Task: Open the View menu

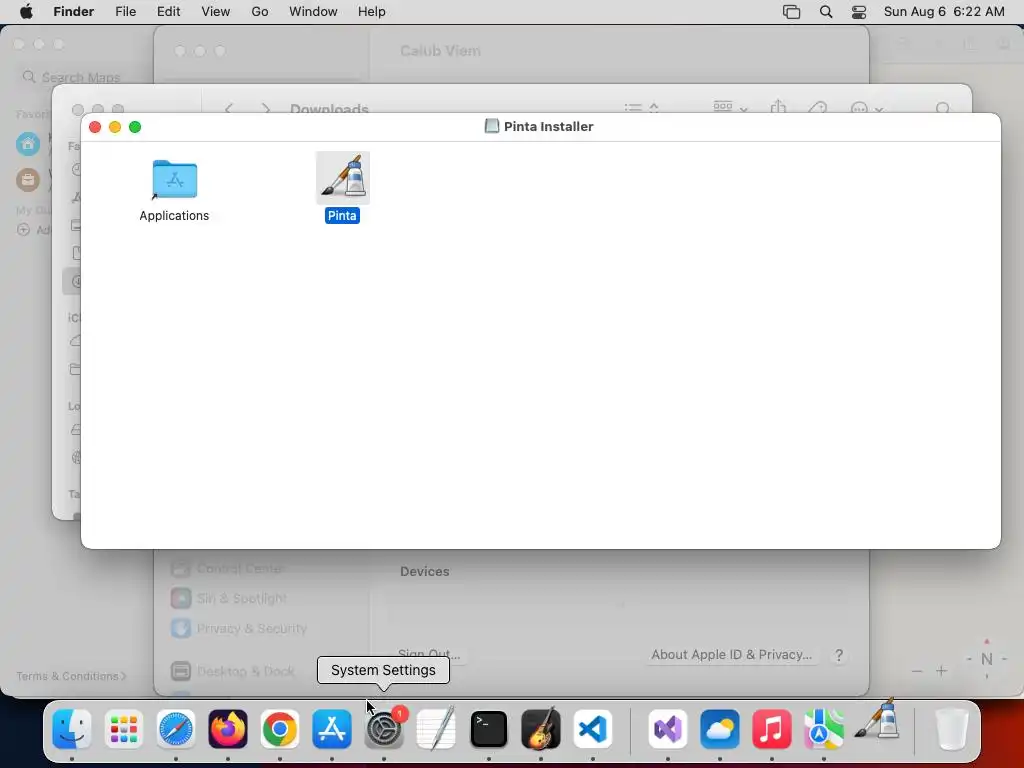Action: [216, 12]
